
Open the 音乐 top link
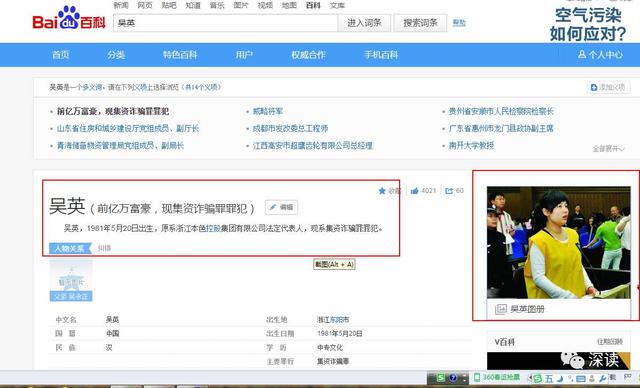217,5
